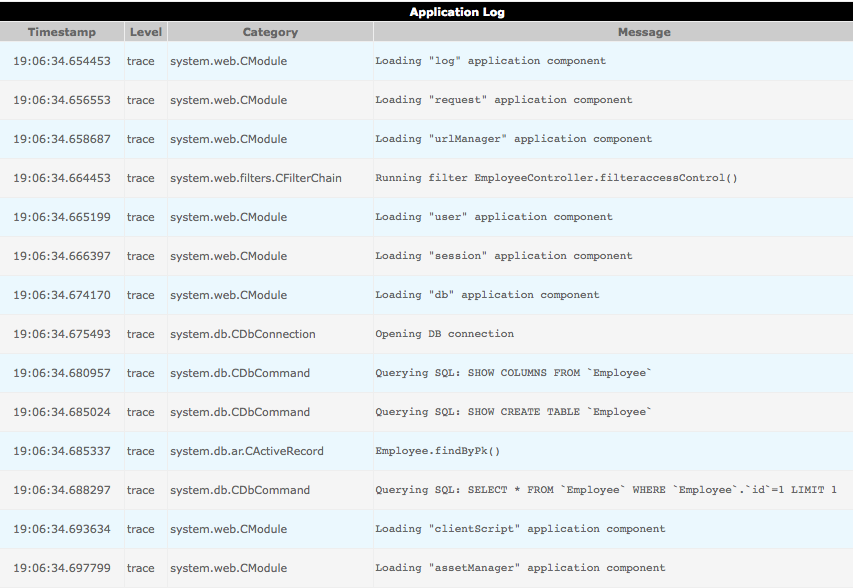This screenshot has height=588, width=853.
Task: Click timestamp 19:06:34.666397
Action: [62, 256]
